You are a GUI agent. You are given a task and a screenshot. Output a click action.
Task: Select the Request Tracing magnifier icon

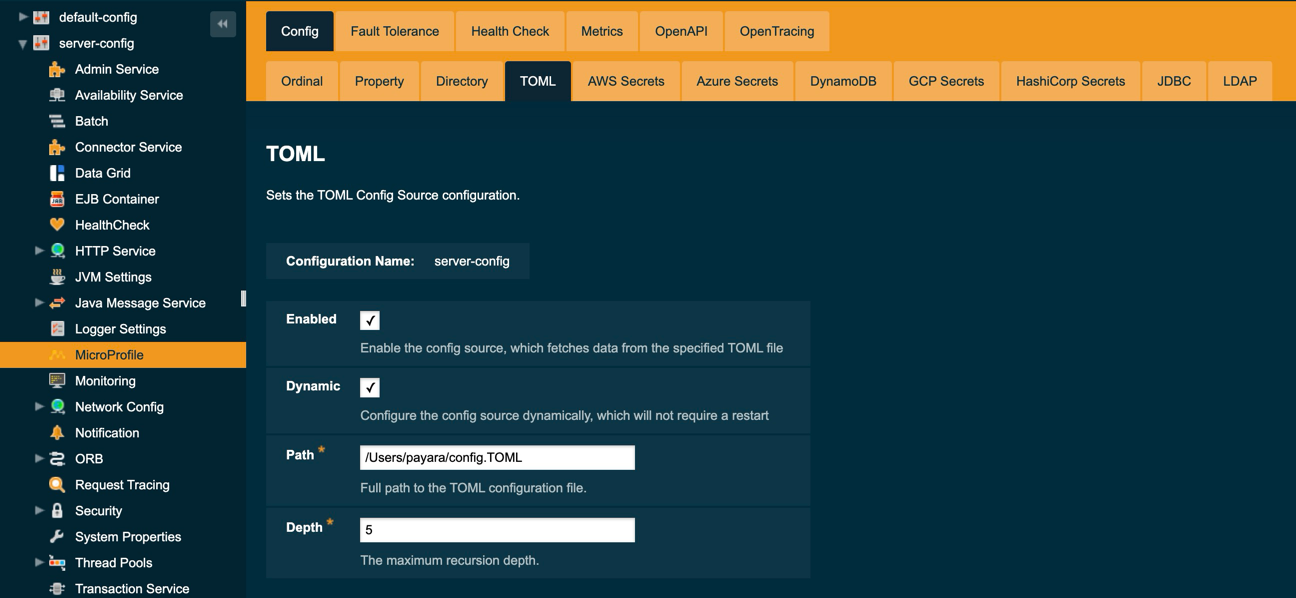pos(58,484)
